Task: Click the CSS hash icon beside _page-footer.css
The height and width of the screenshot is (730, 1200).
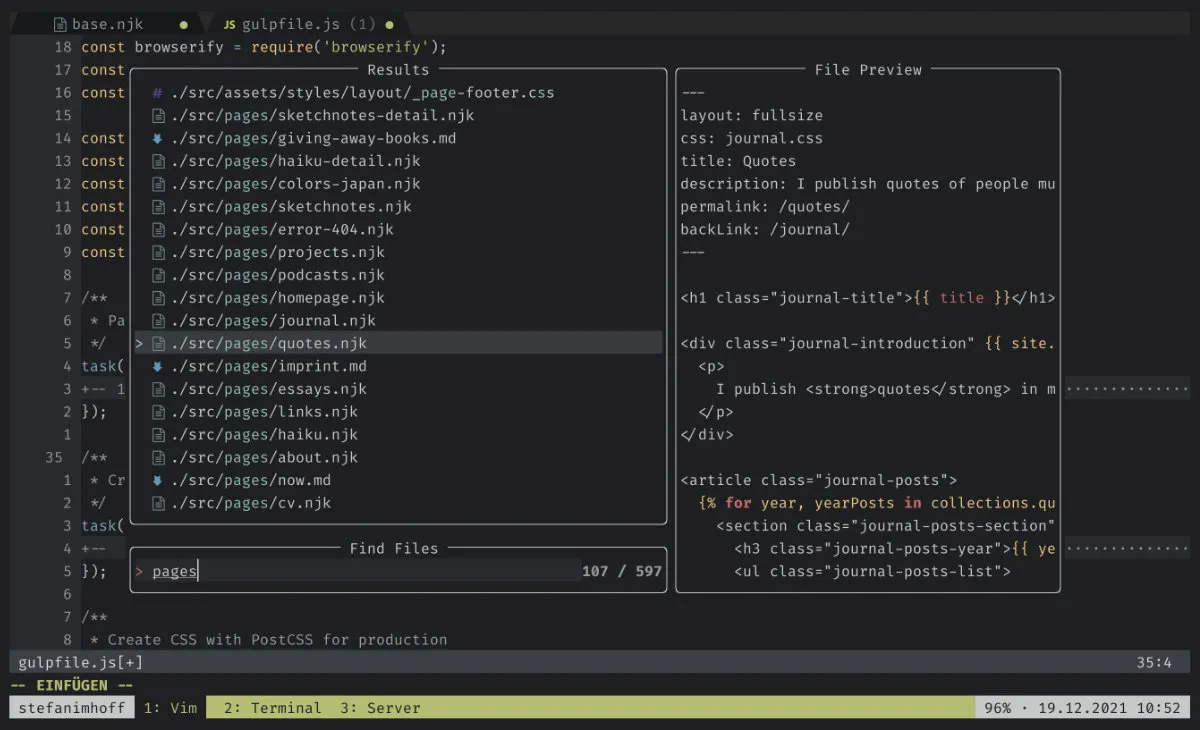Action: pyautogui.click(x=157, y=93)
